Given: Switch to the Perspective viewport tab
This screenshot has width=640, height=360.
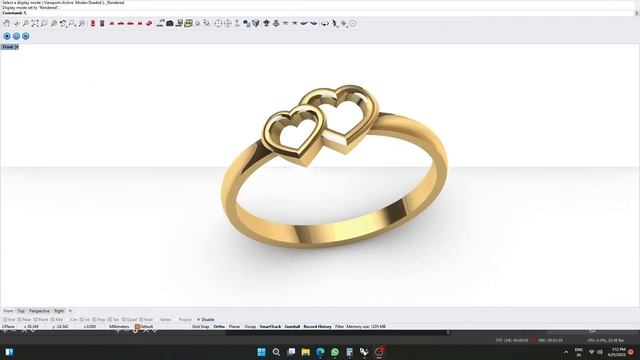Looking at the screenshot, I should pyautogui.click(x=39, y=311).
